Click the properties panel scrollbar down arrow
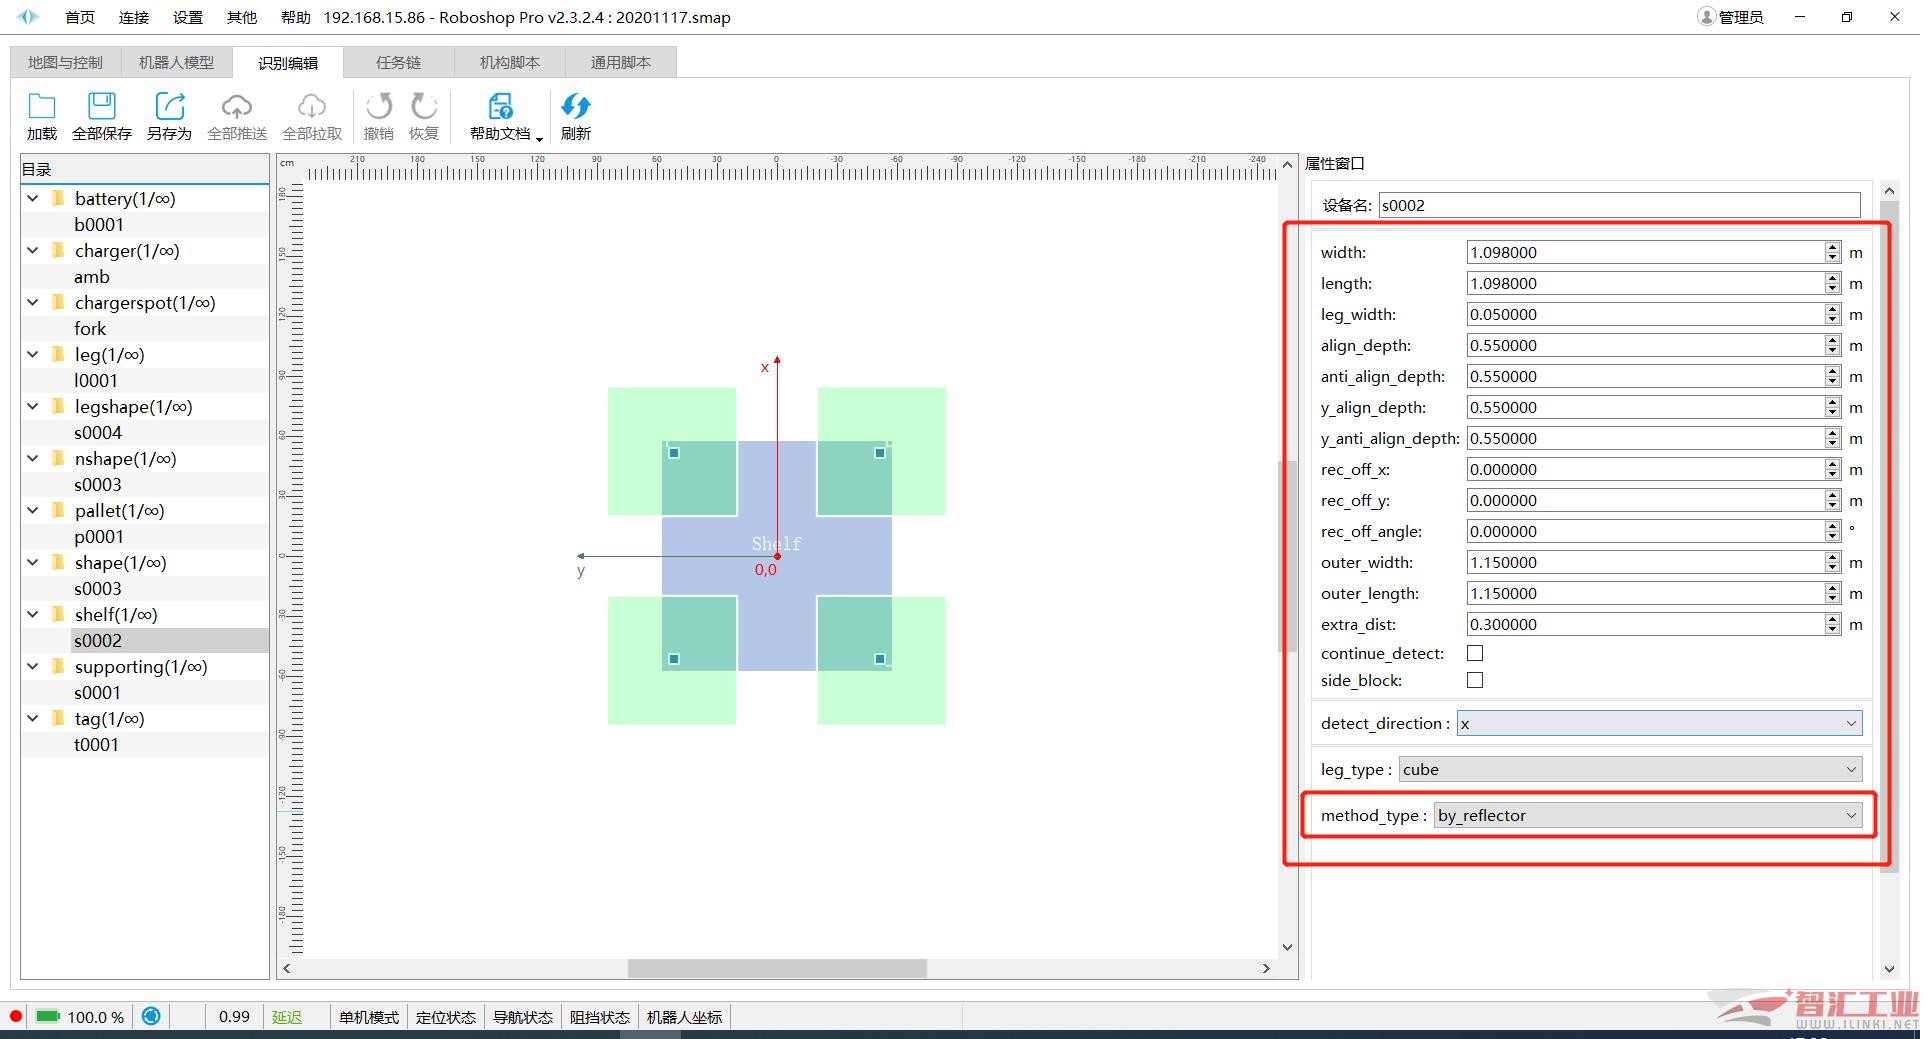Viewport: 1929px width, 1039px height. click(1889, 968)
